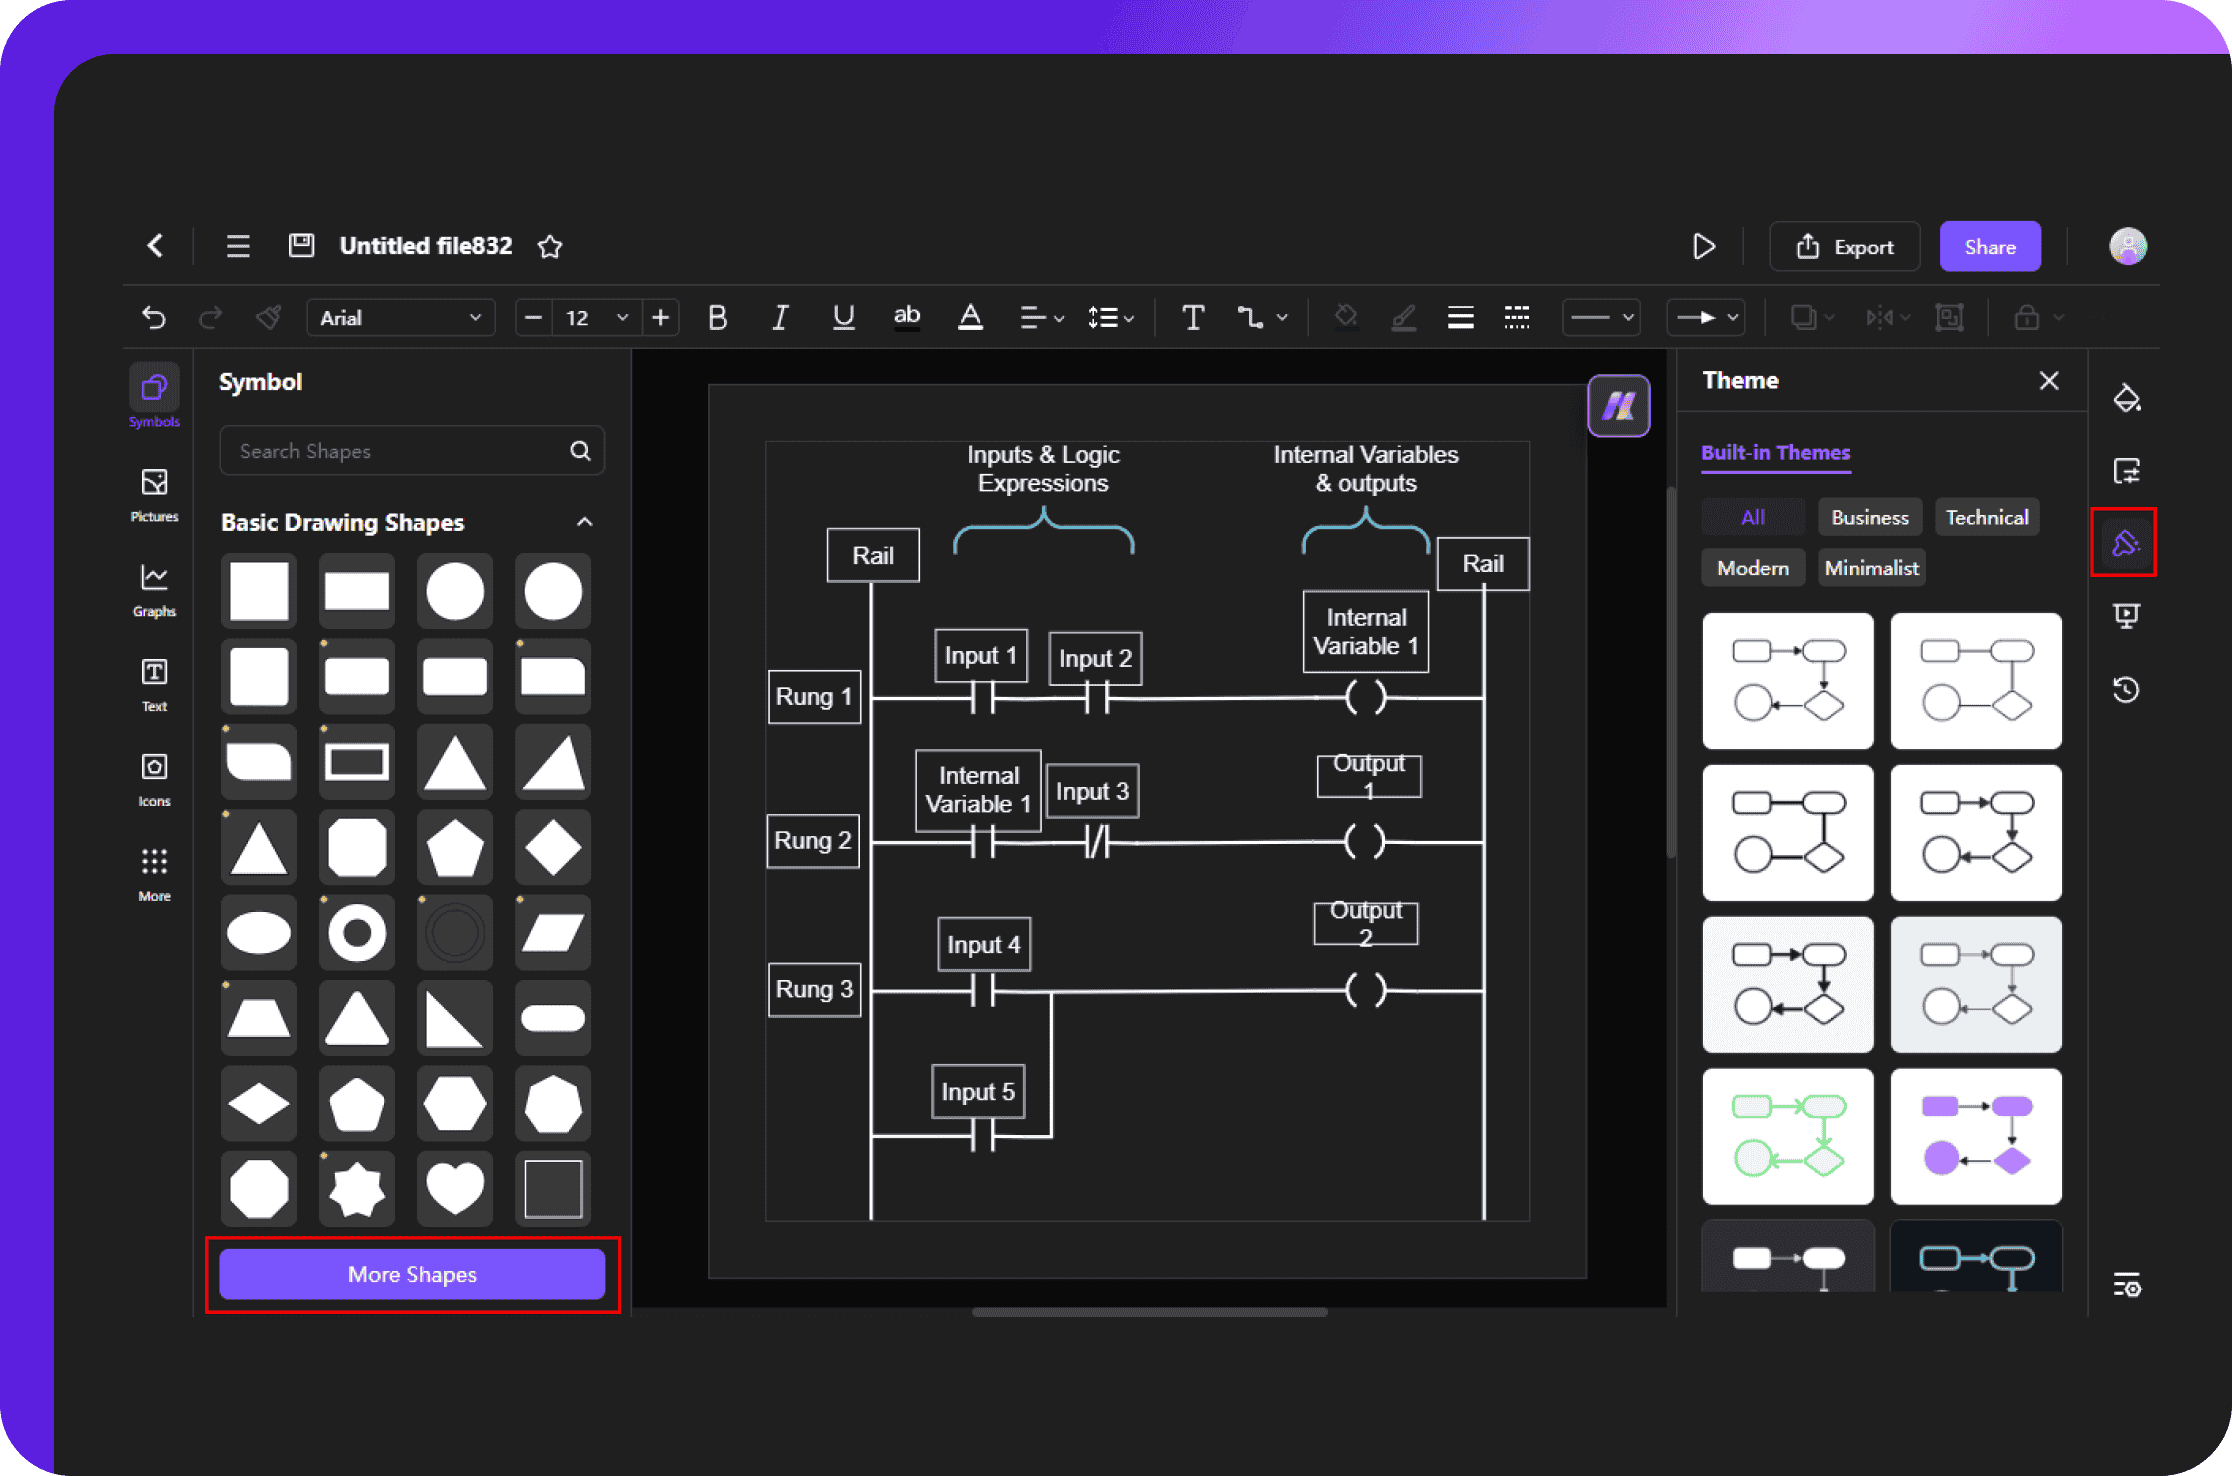Select the Technical theme filter tab
The height and width of the screenshot is (1476, 2232).
(1986, 517)
